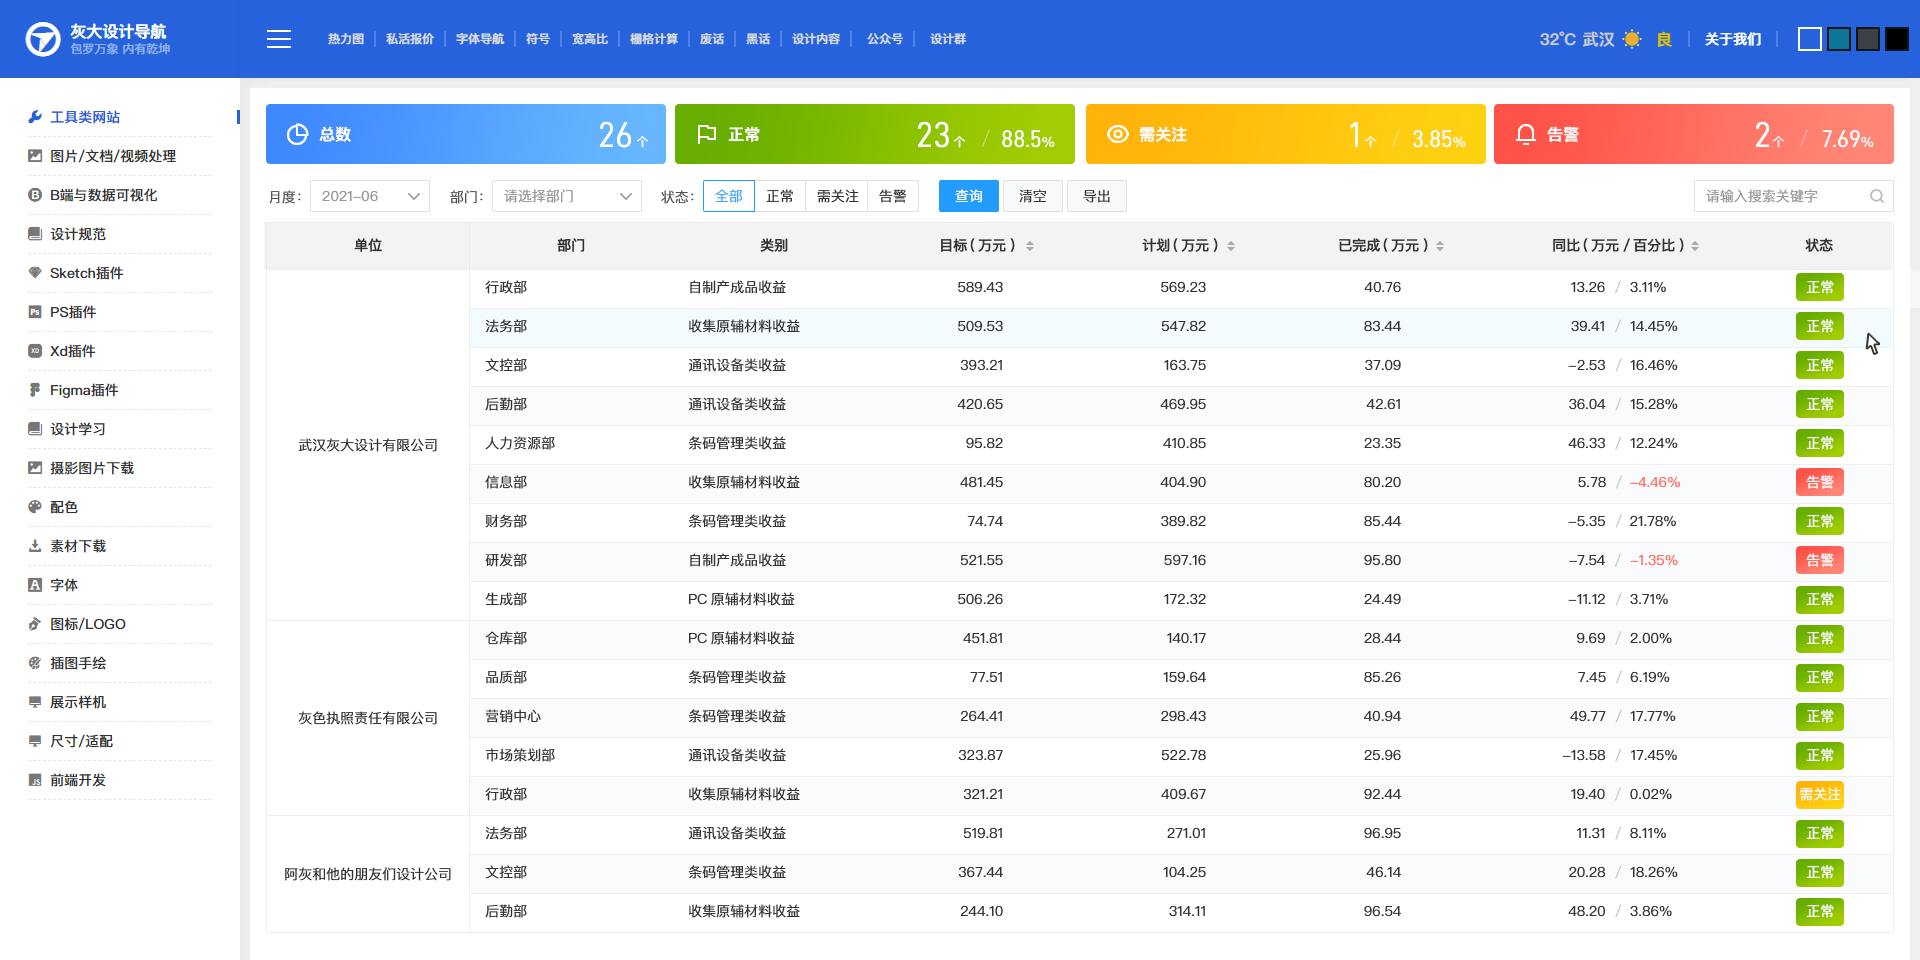Select the 正常 status filter
Image resolution: width=1920 pixels, height=960 pixels.
(x=780, y=196)
